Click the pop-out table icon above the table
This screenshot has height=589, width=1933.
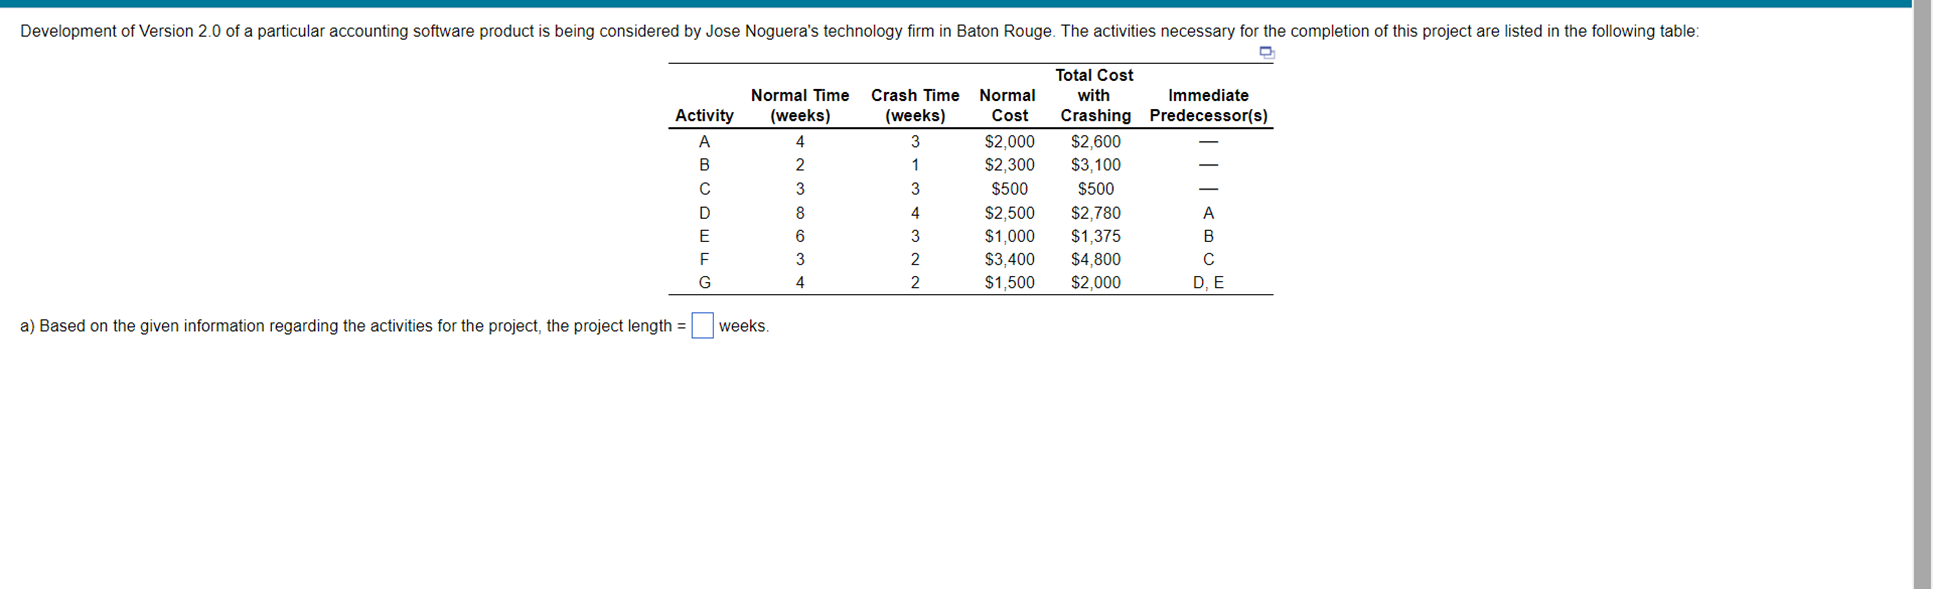coord(1266,52)
